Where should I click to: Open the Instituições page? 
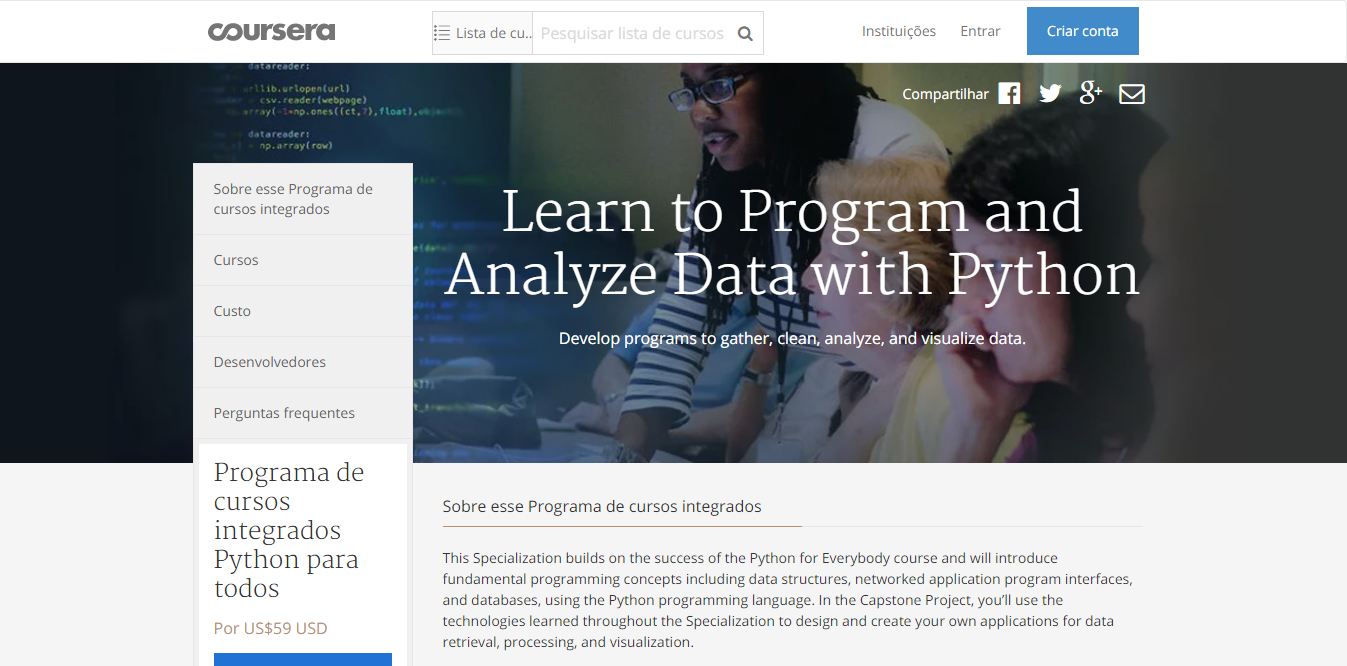pyautogui.click(x=898, y=31)
